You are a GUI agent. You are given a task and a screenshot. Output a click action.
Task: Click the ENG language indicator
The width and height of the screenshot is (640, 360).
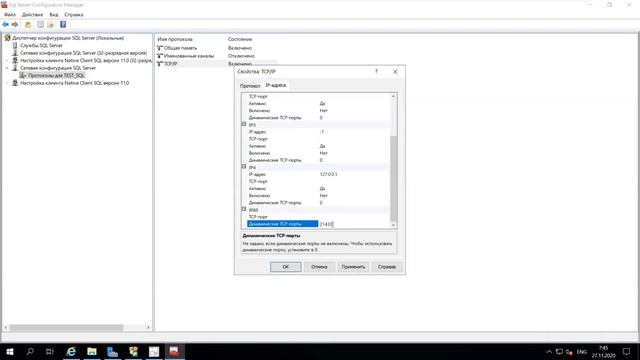pos(582,351)
